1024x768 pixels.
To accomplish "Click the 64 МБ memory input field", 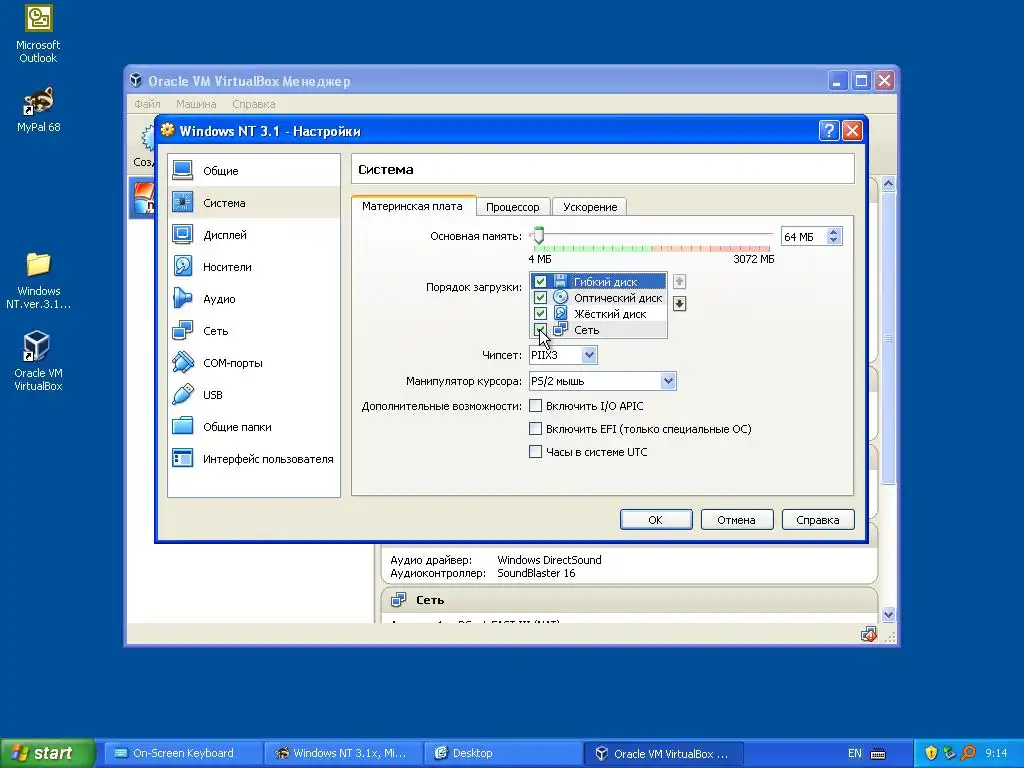I will click(804, 236).
